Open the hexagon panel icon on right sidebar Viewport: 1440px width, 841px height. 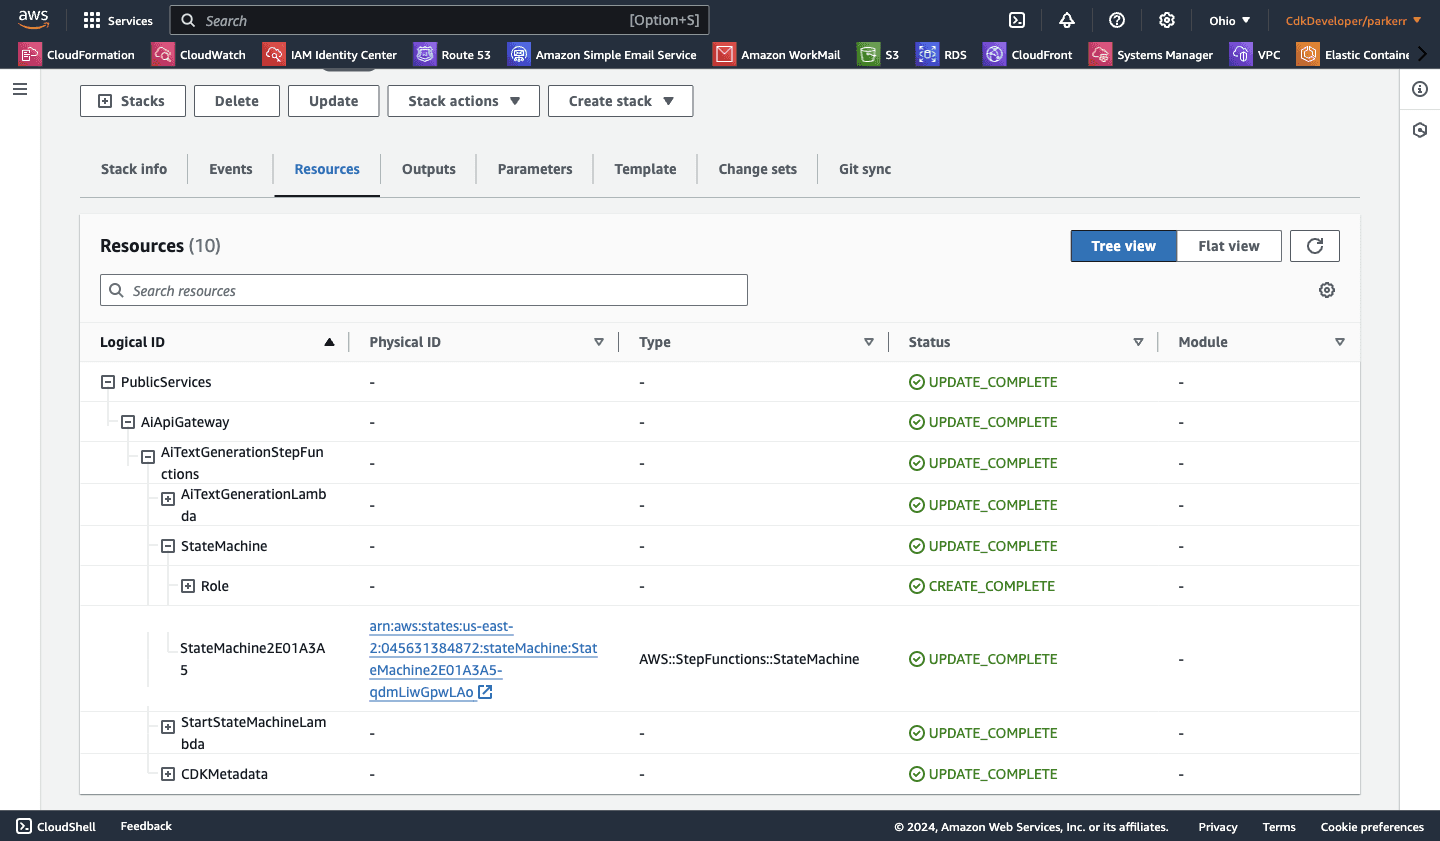(1420, 130)
